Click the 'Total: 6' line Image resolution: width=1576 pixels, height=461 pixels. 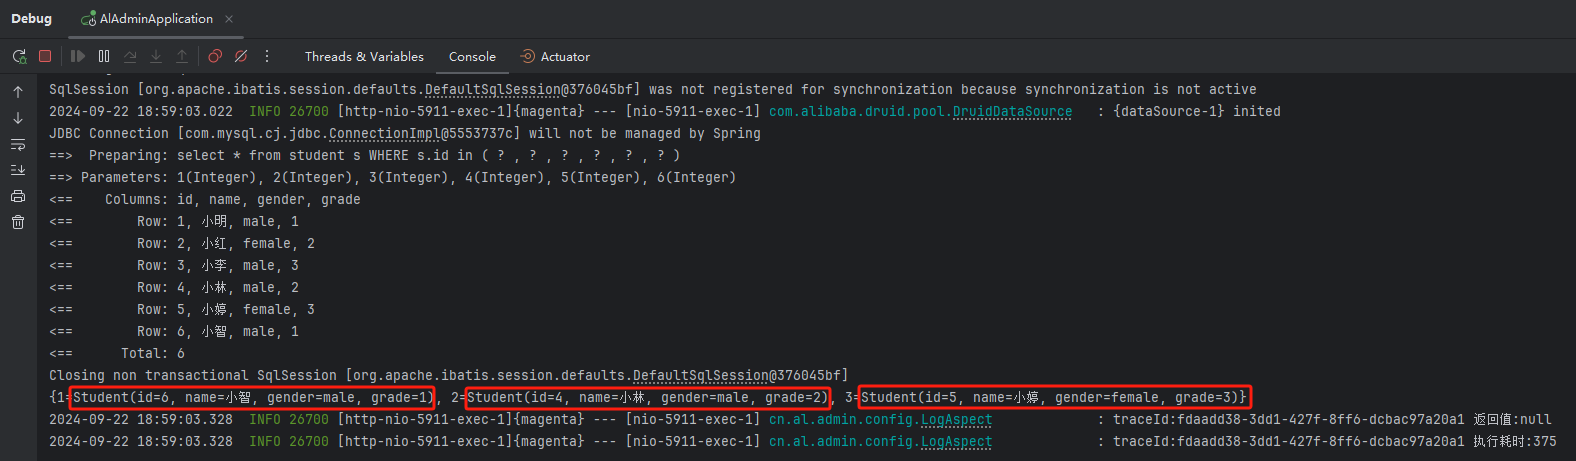117,354
